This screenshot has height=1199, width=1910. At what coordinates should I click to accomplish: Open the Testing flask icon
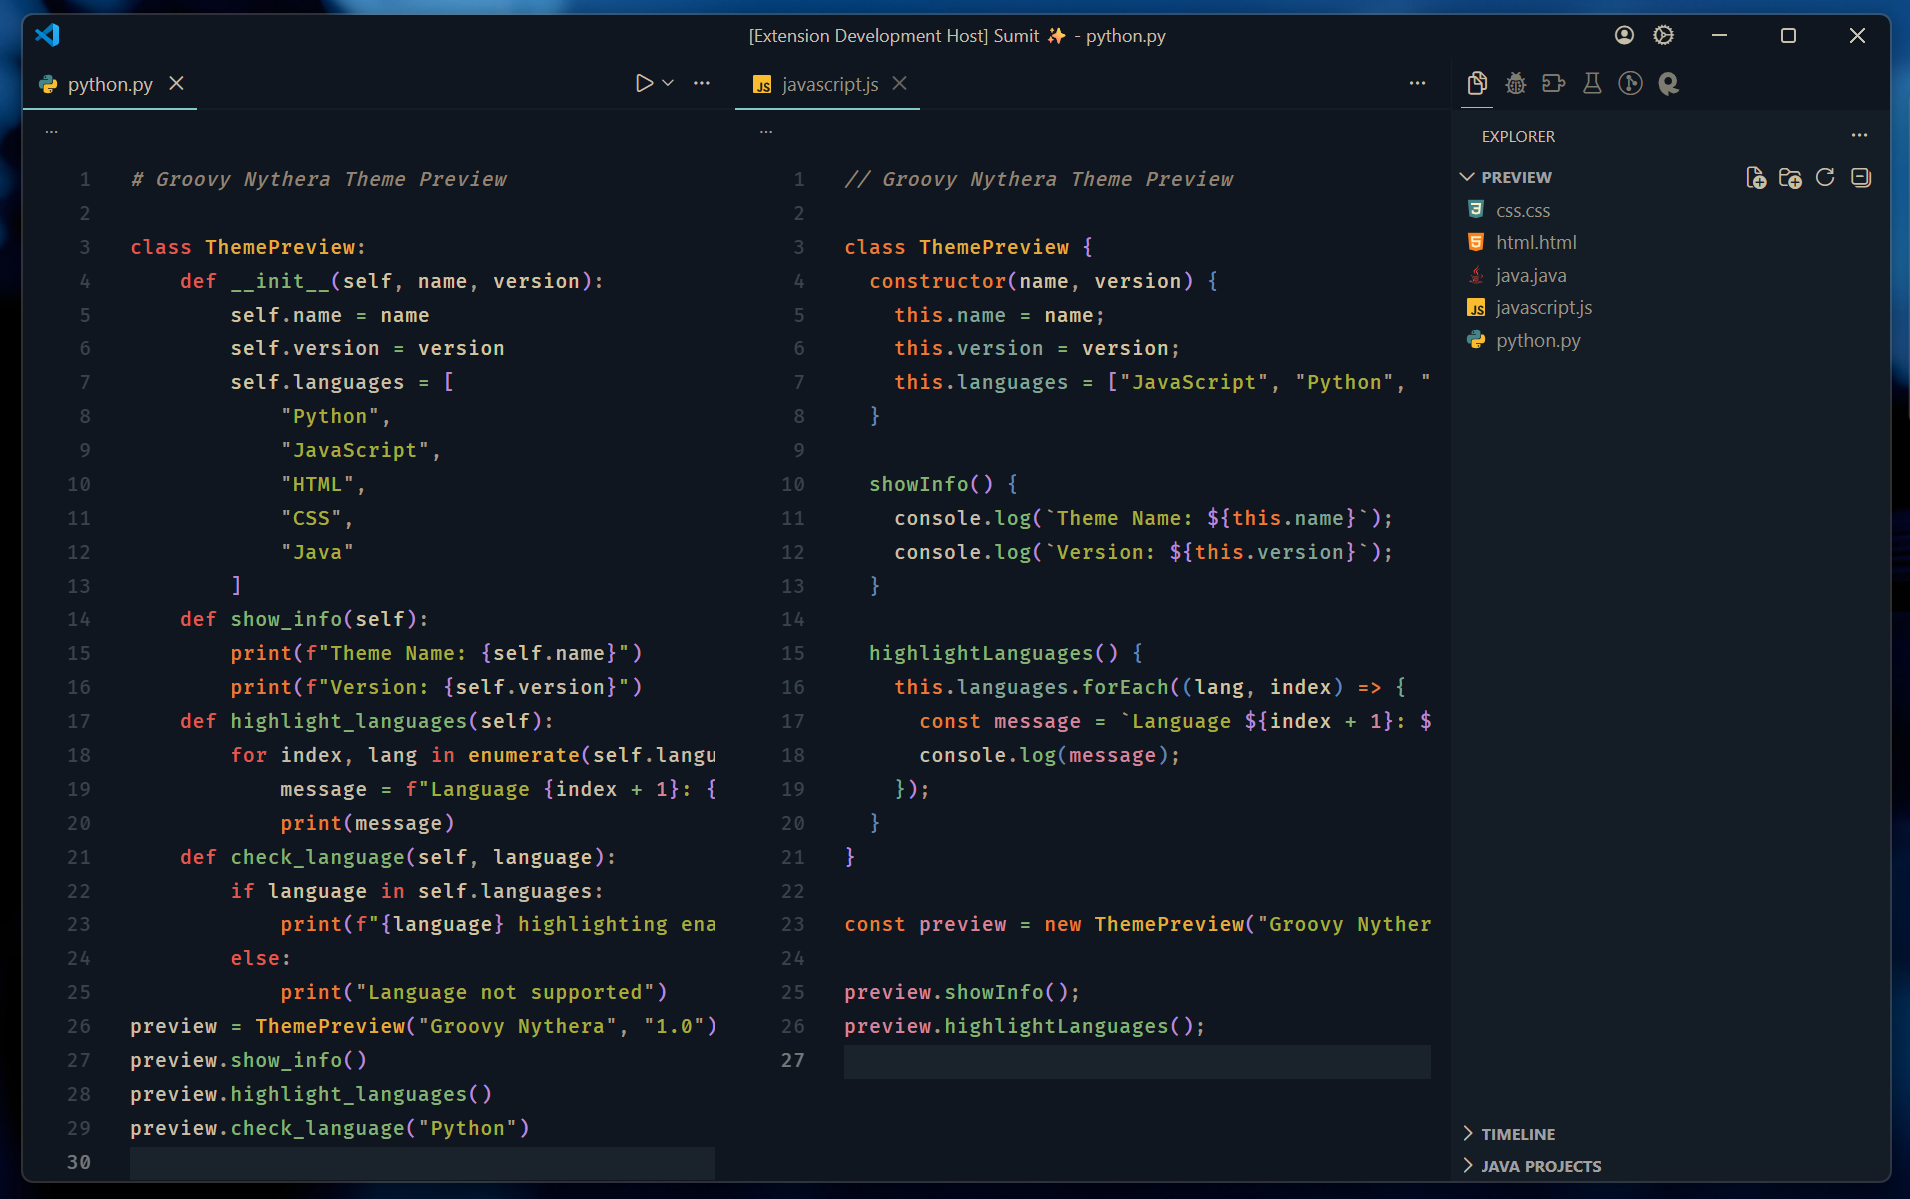tap(1592, 84)
